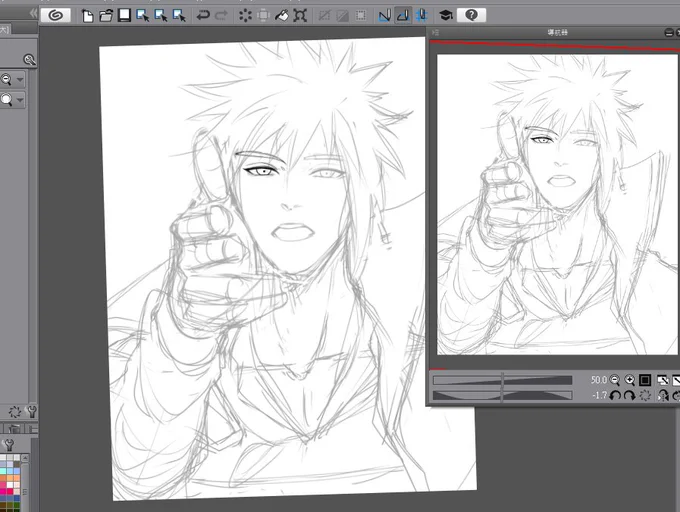680x512 pixels.
Task: Toggle snap to special ruler
Action: tap(403, 16)
